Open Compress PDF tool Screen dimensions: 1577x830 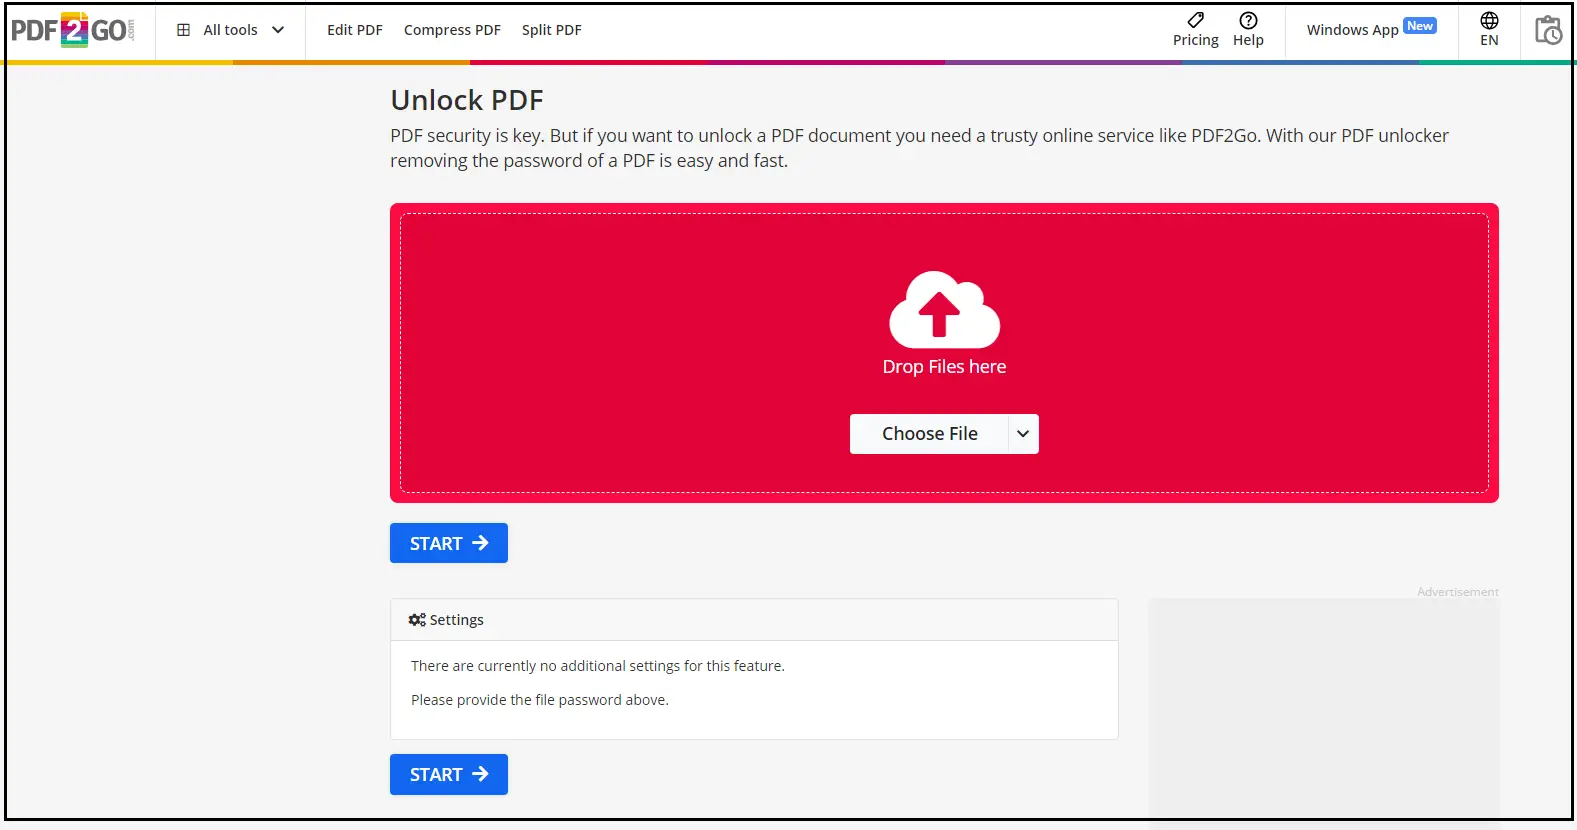click(452, 30)
